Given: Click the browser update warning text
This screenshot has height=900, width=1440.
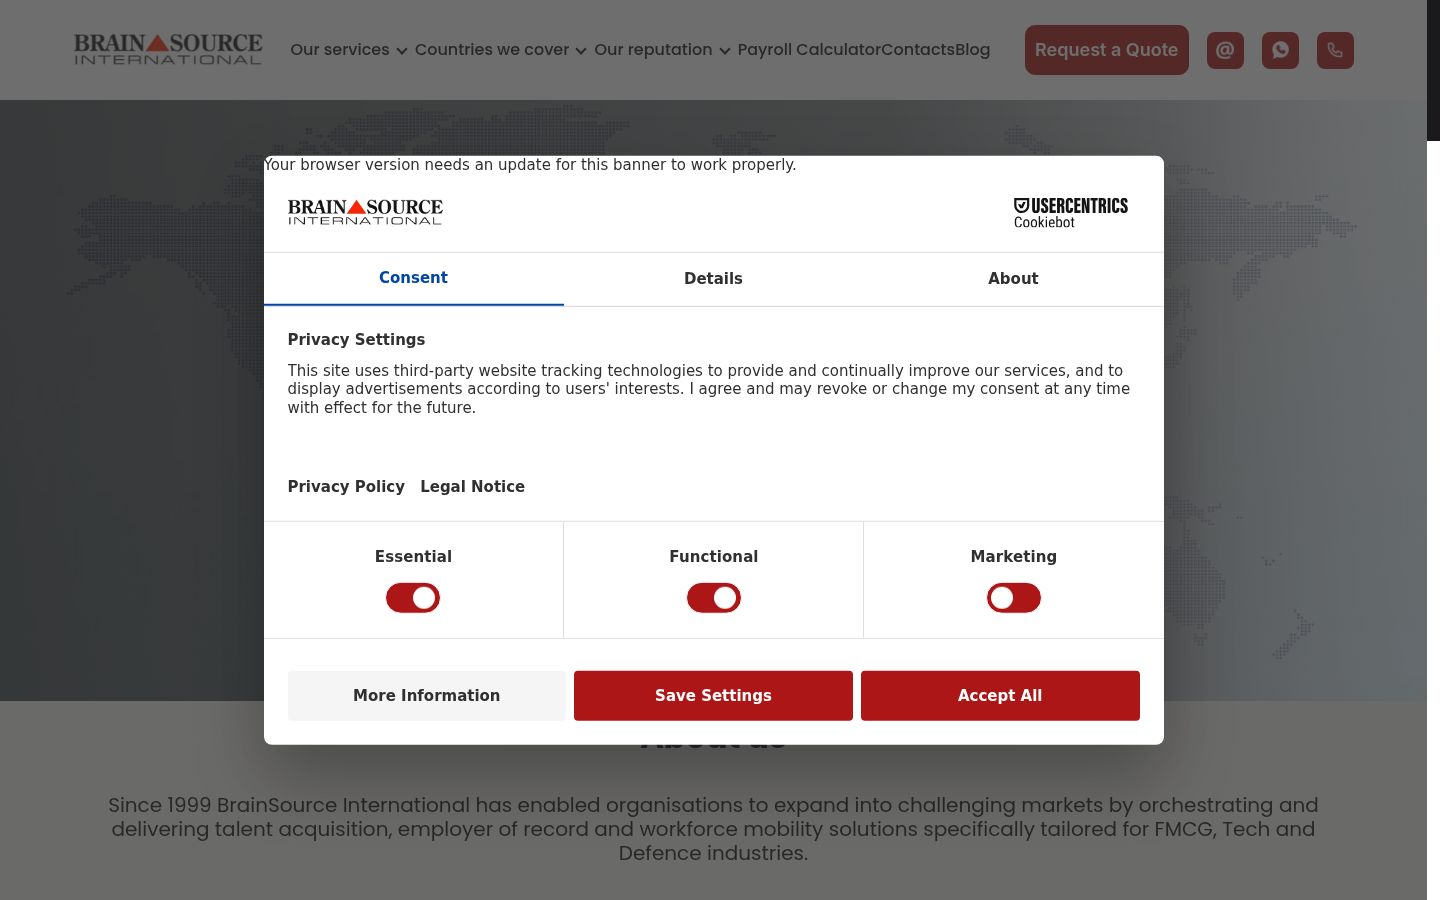Looking at the screenshot, I should pos(530,165).
